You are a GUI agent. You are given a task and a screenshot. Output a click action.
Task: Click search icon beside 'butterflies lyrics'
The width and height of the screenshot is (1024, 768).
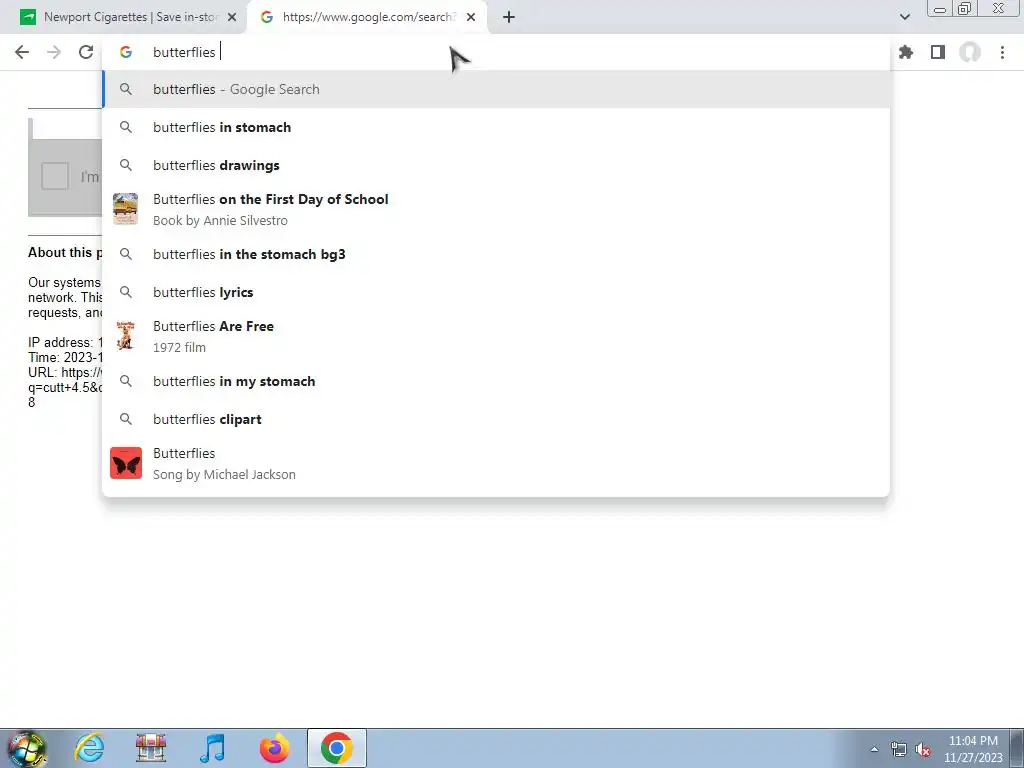[126, 291]
